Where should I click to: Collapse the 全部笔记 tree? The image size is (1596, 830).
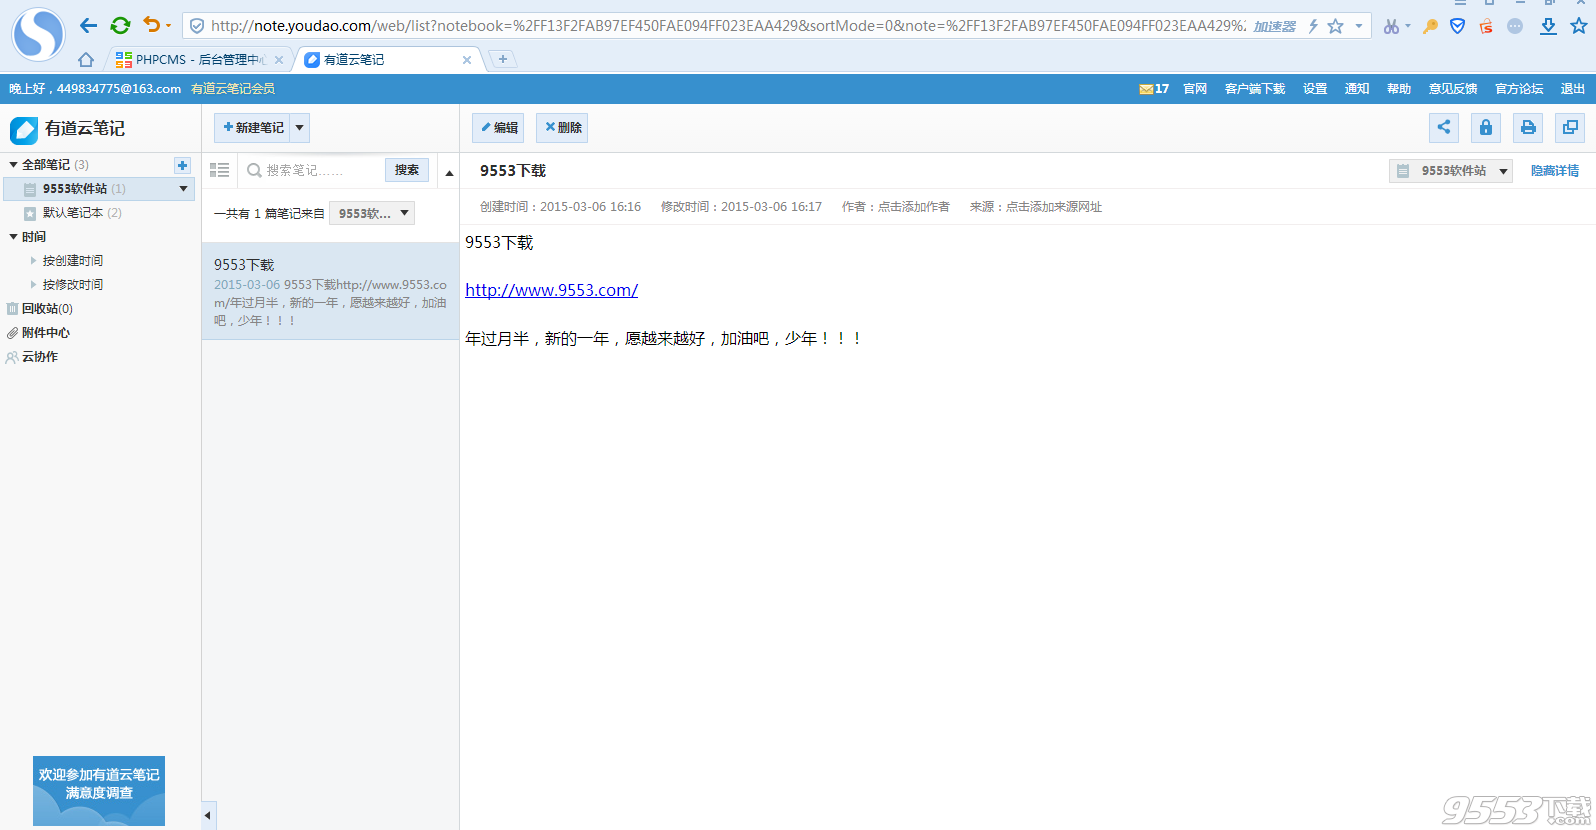13,165
